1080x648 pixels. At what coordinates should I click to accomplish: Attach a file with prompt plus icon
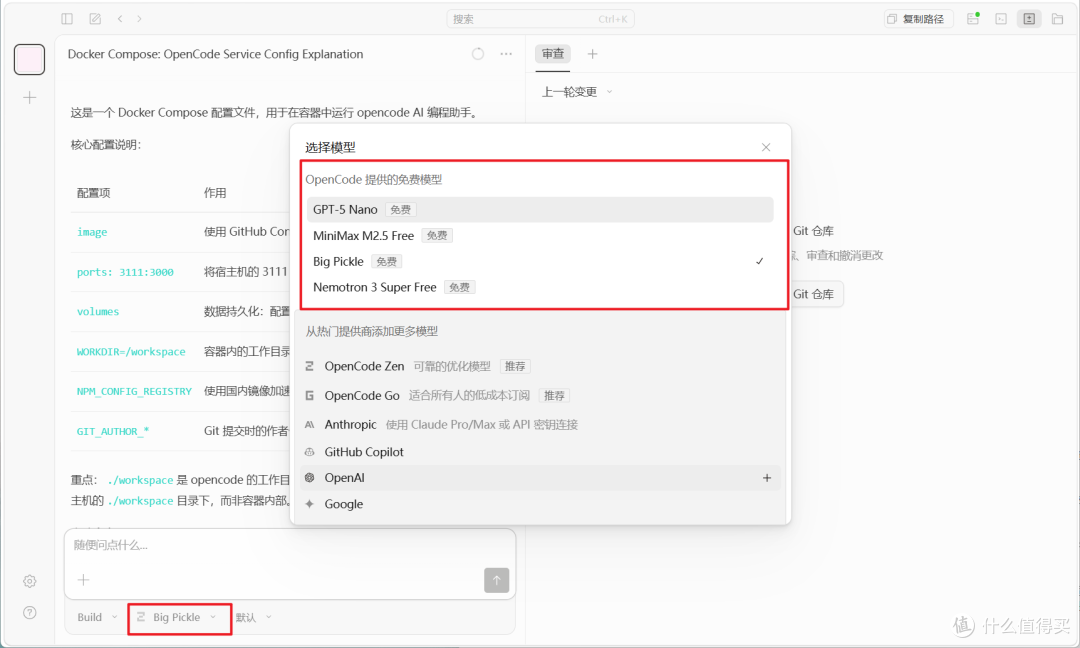83,580
